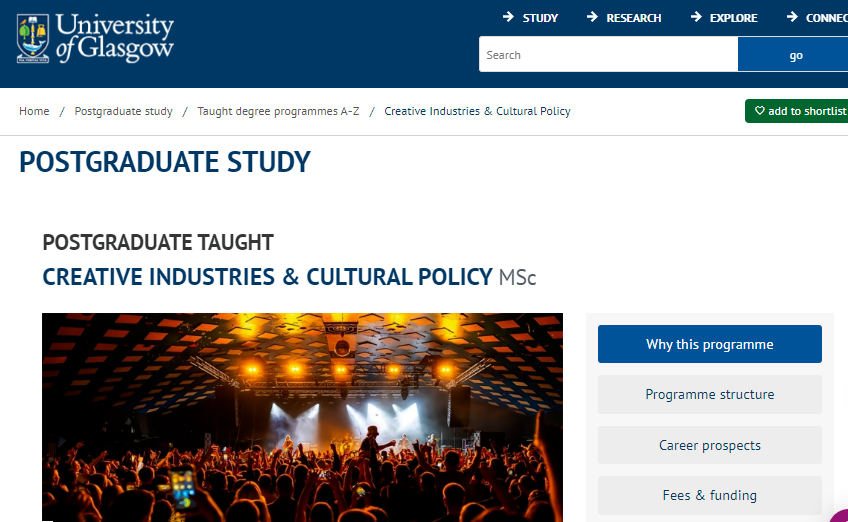View the Fees & funding section
Viewport: 848px width, 522px height.
click(709, 495)
